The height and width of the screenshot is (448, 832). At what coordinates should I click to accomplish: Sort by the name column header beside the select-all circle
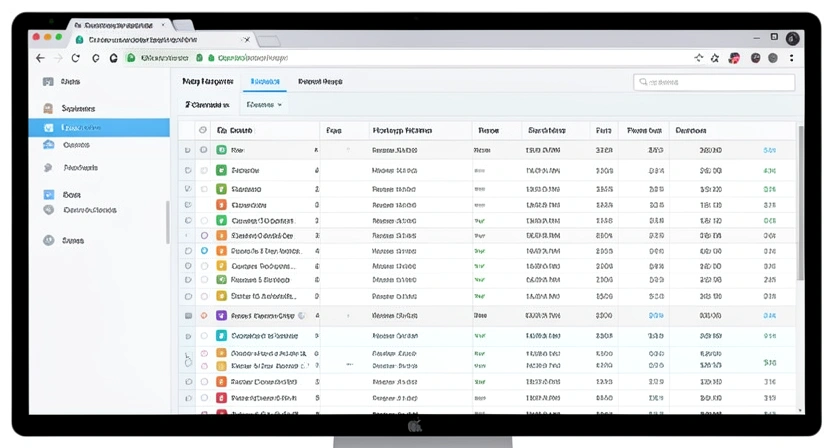[x=235, y=130]
